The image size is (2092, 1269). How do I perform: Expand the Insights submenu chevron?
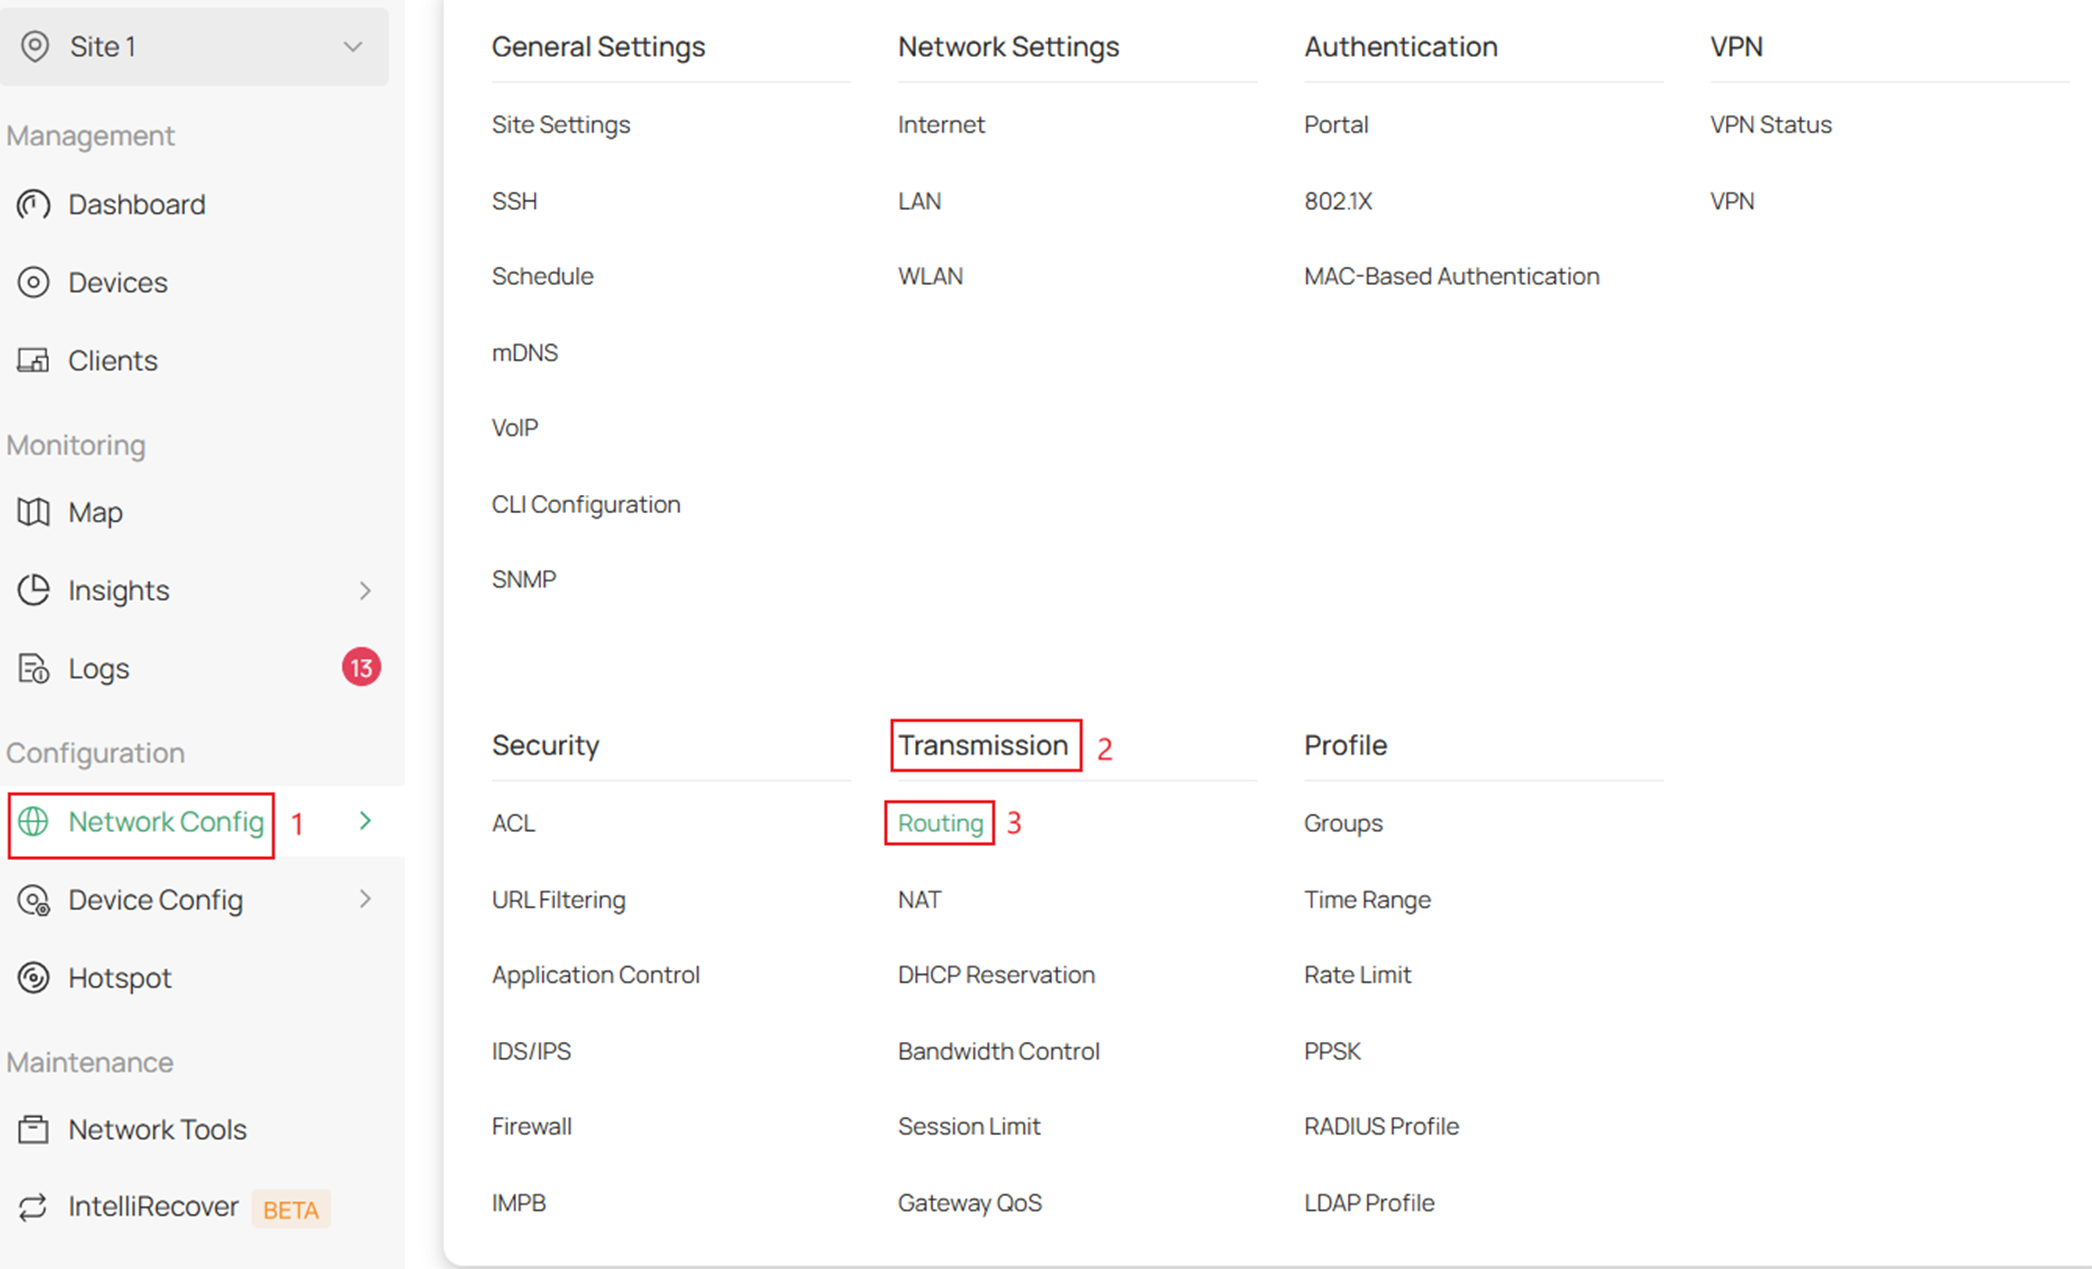point(365,590)
